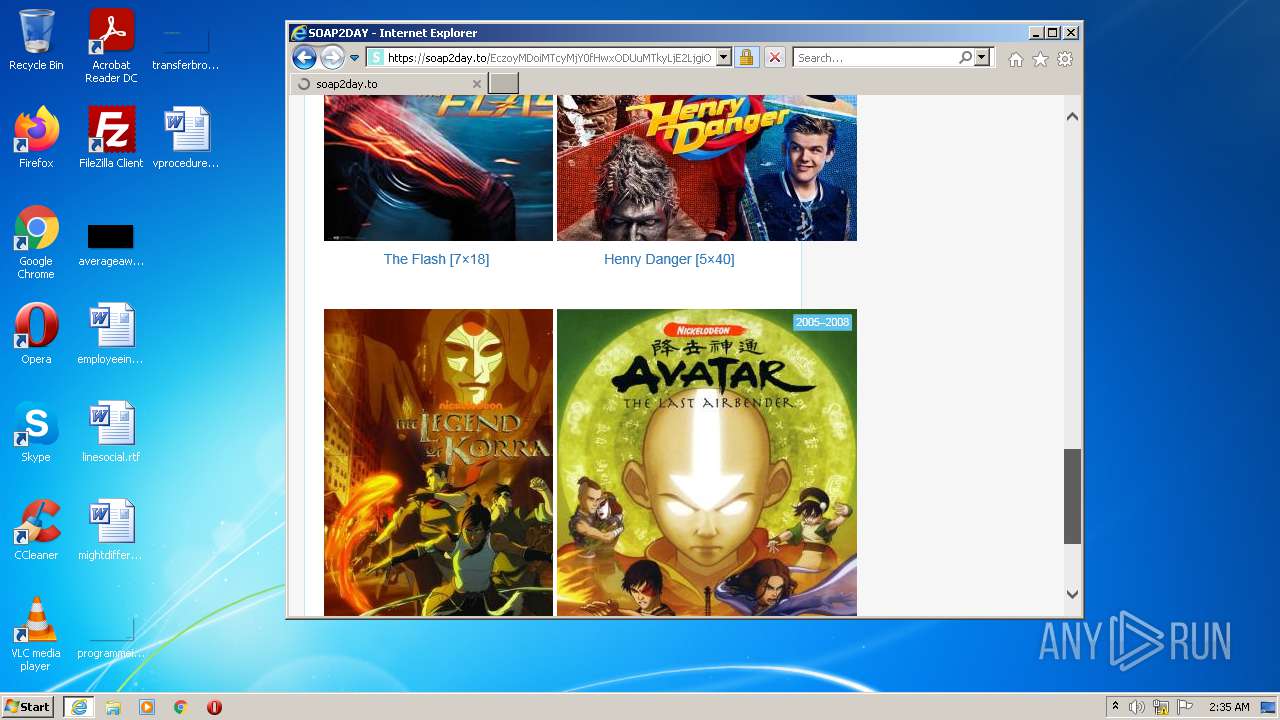The image size is (1280, 720).
Task: Open linesocial.rtf document
Action: point(111,432)
